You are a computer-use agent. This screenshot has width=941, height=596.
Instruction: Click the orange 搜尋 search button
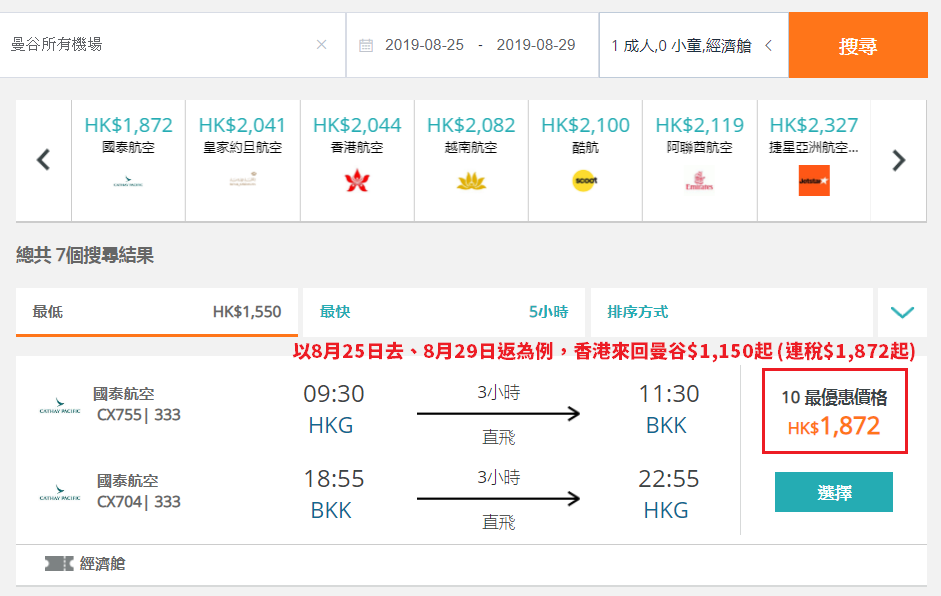coord(858,46)
